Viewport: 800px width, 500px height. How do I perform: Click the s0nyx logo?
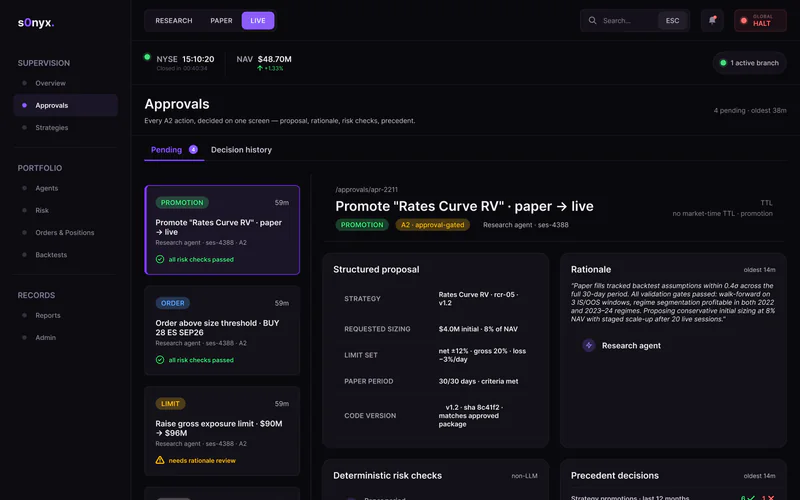[36, 22]
